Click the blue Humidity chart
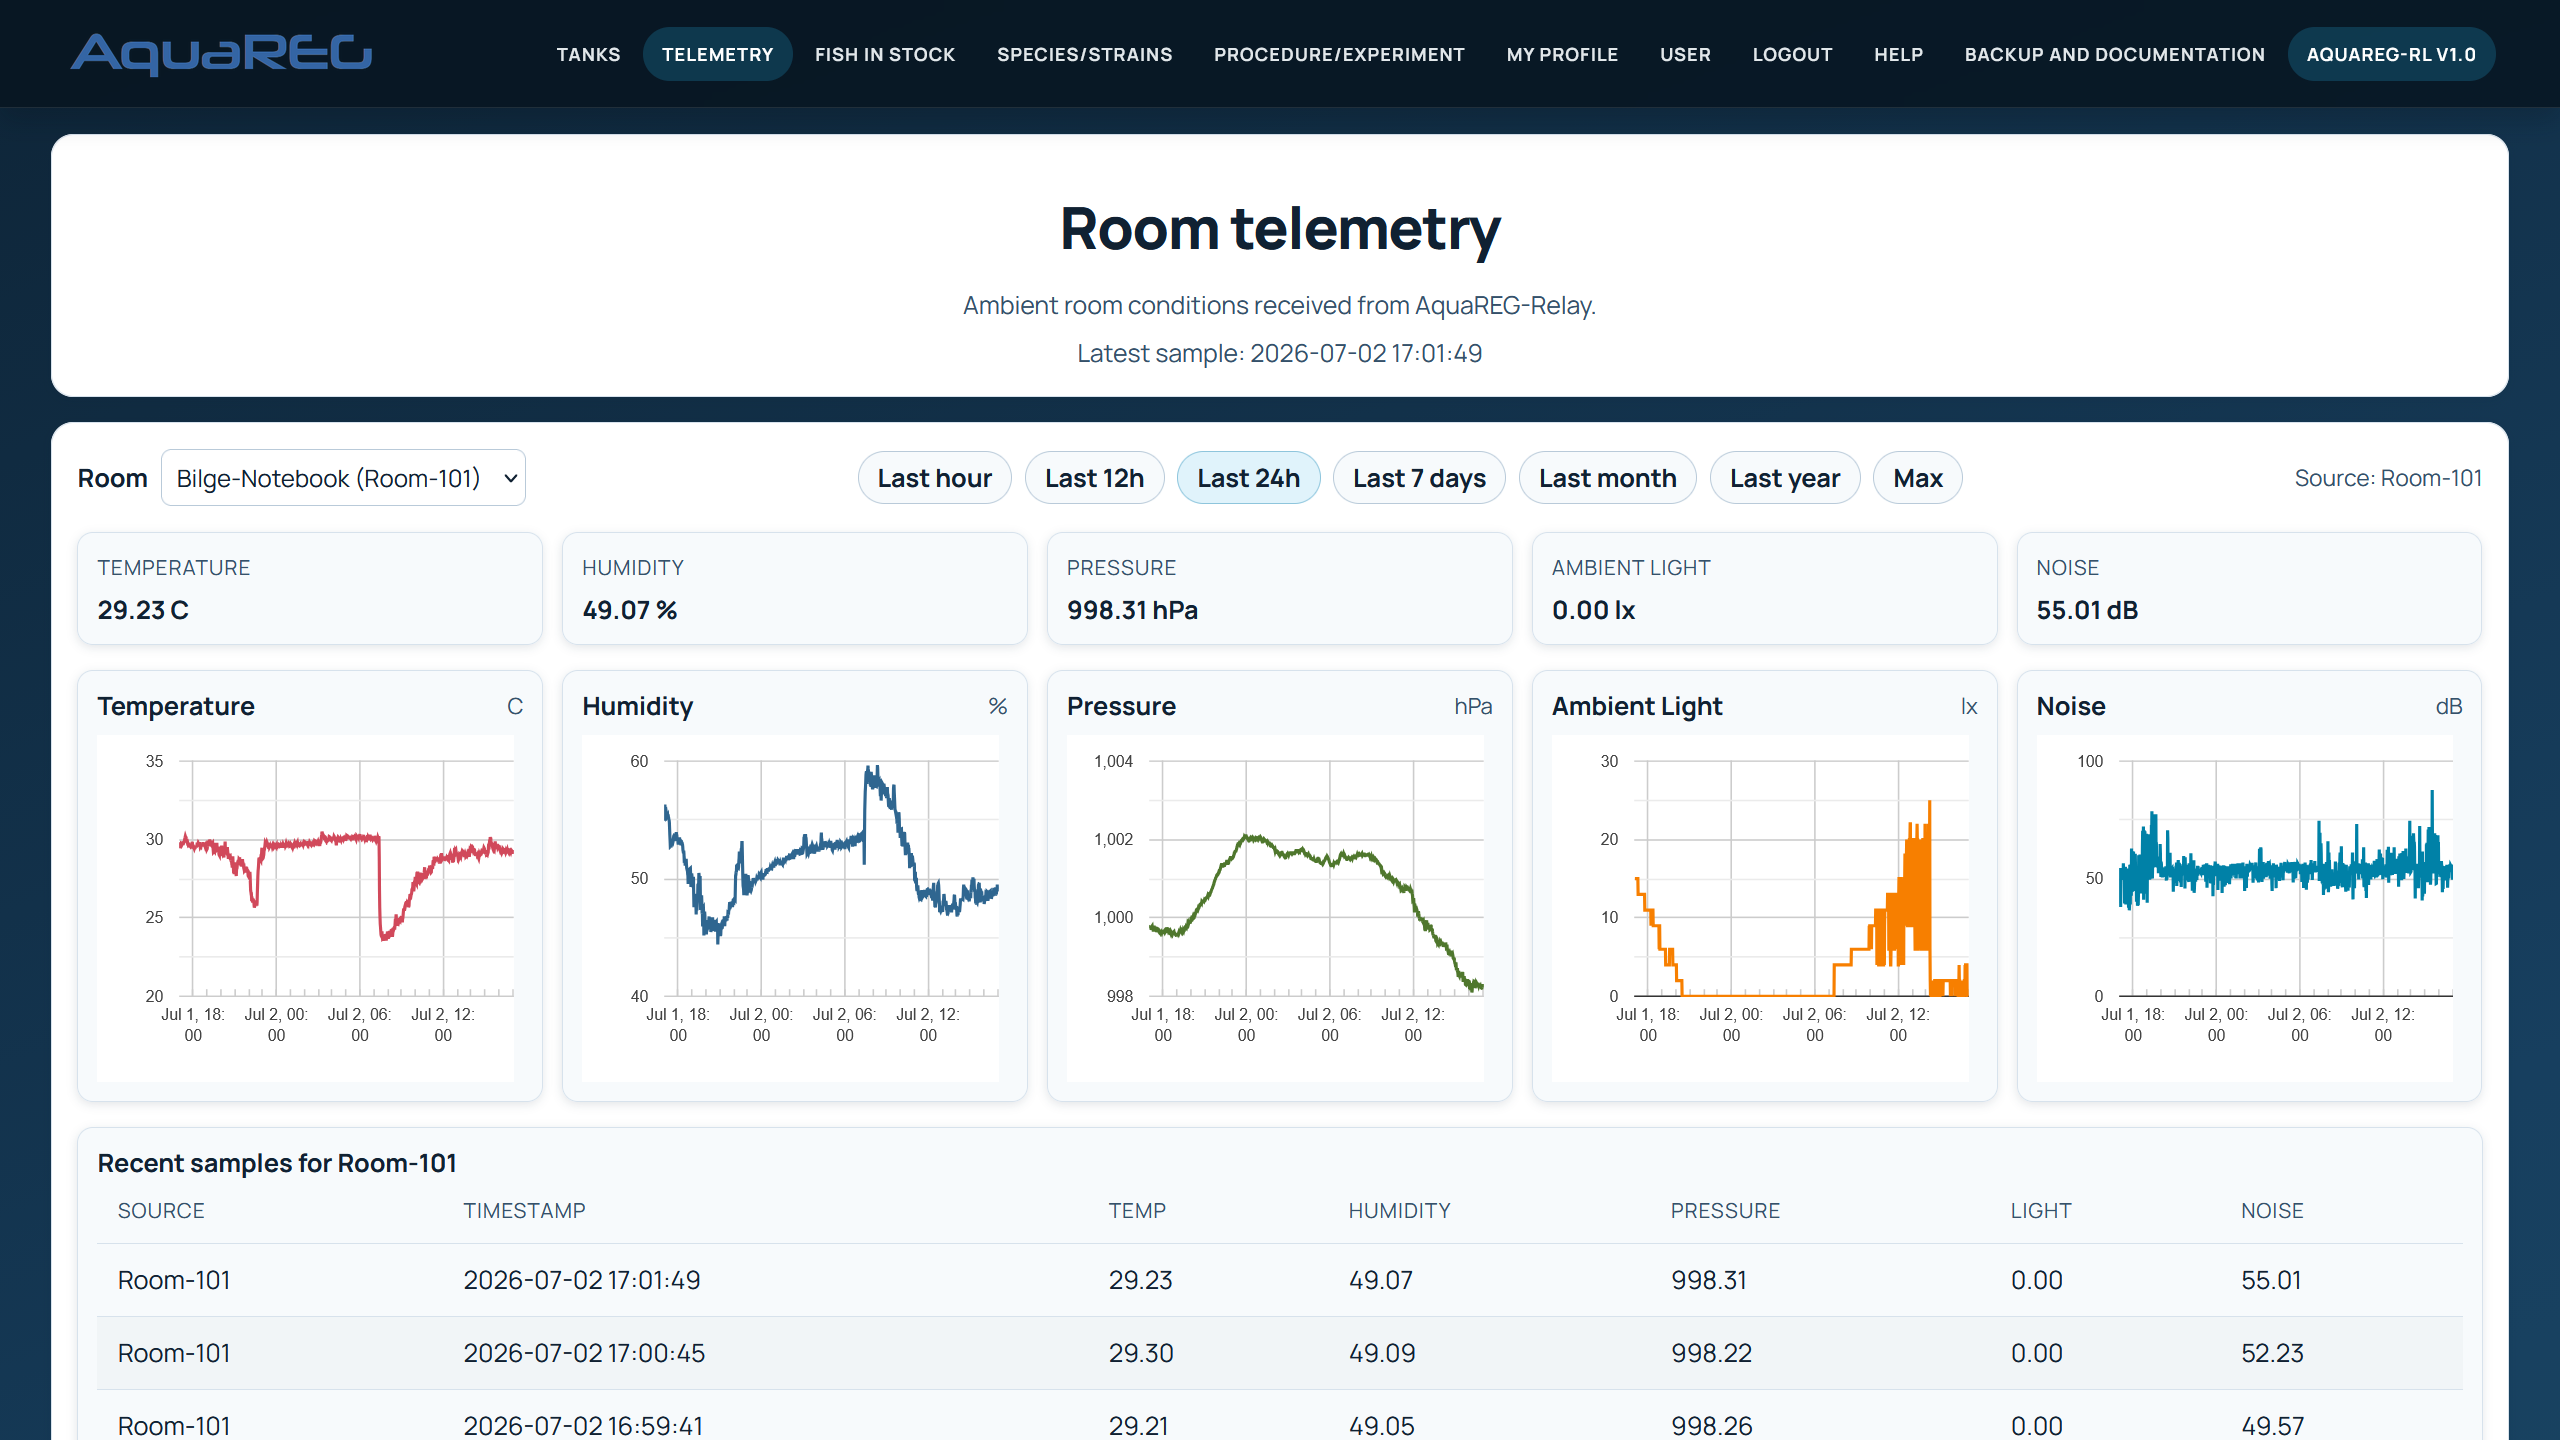The height and width of the screenshot is (1440, 2560). [x=790, y=908]
